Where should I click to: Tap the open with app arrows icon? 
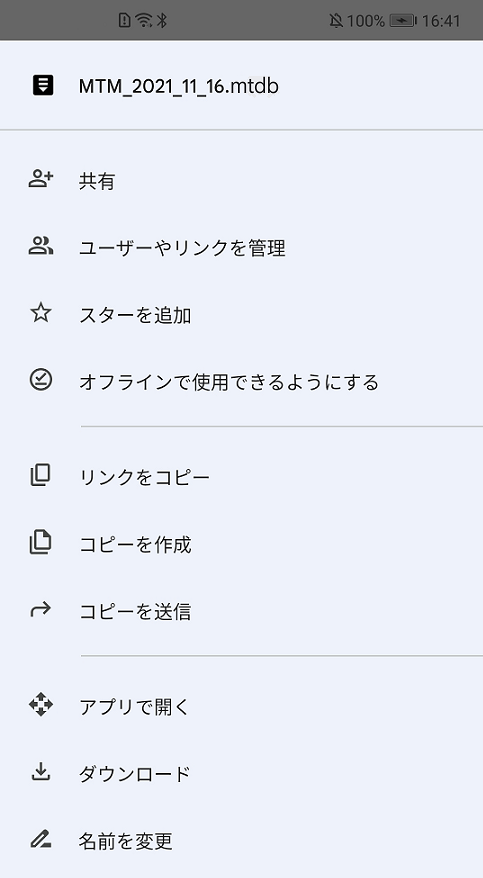(41, 705)
